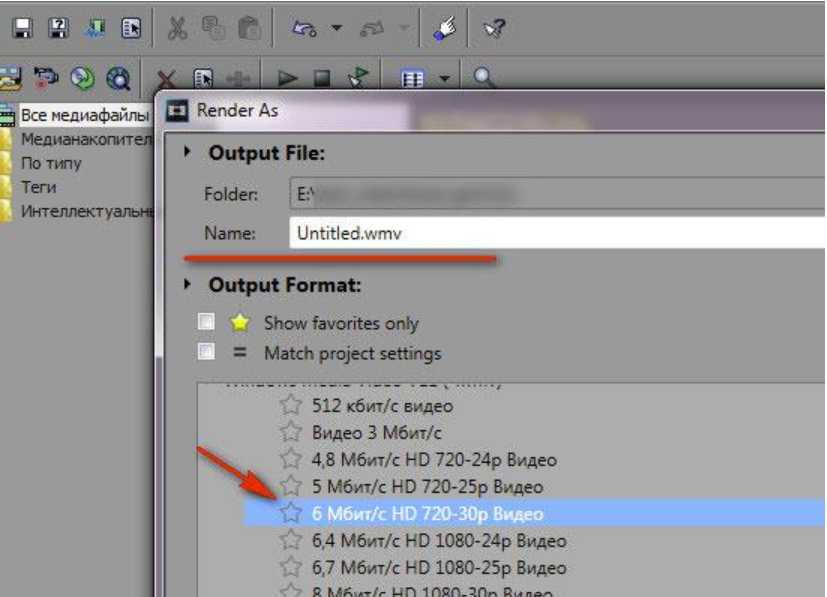Click the red X remove media icon

[x=167, y=77]
